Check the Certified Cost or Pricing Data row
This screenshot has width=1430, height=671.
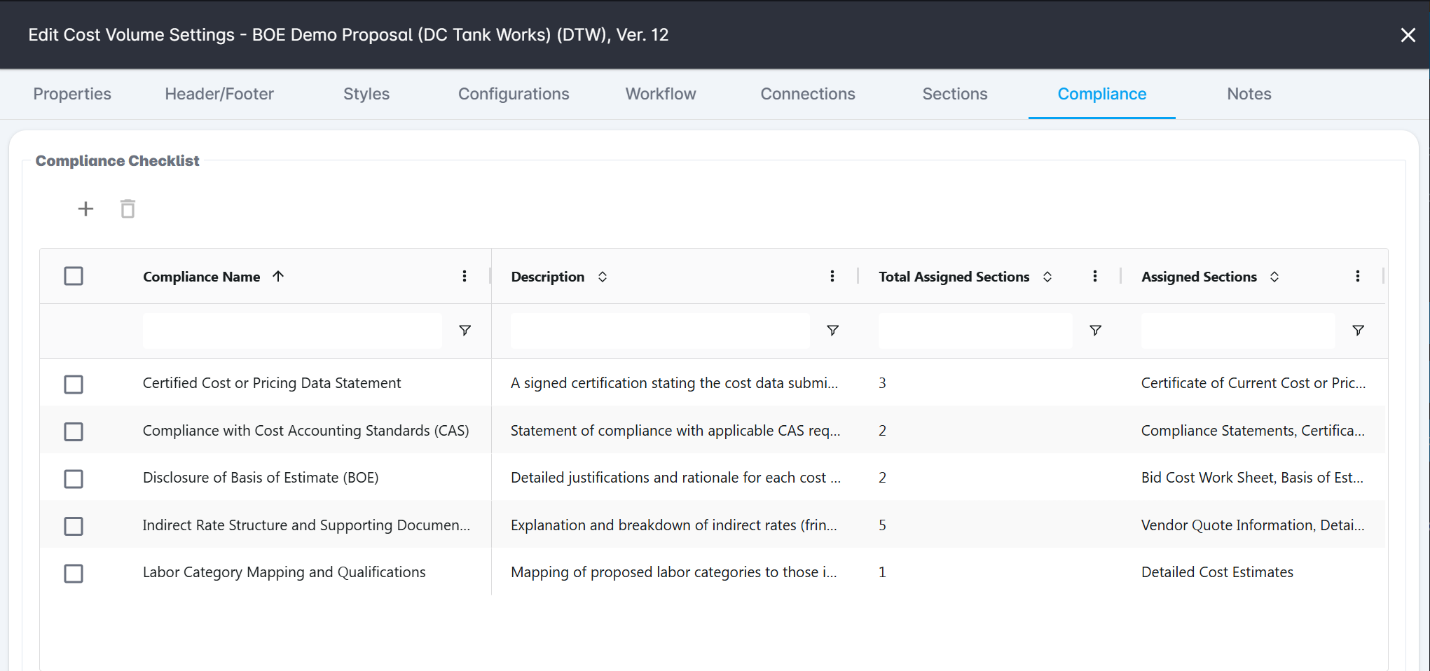click(73, 384)
